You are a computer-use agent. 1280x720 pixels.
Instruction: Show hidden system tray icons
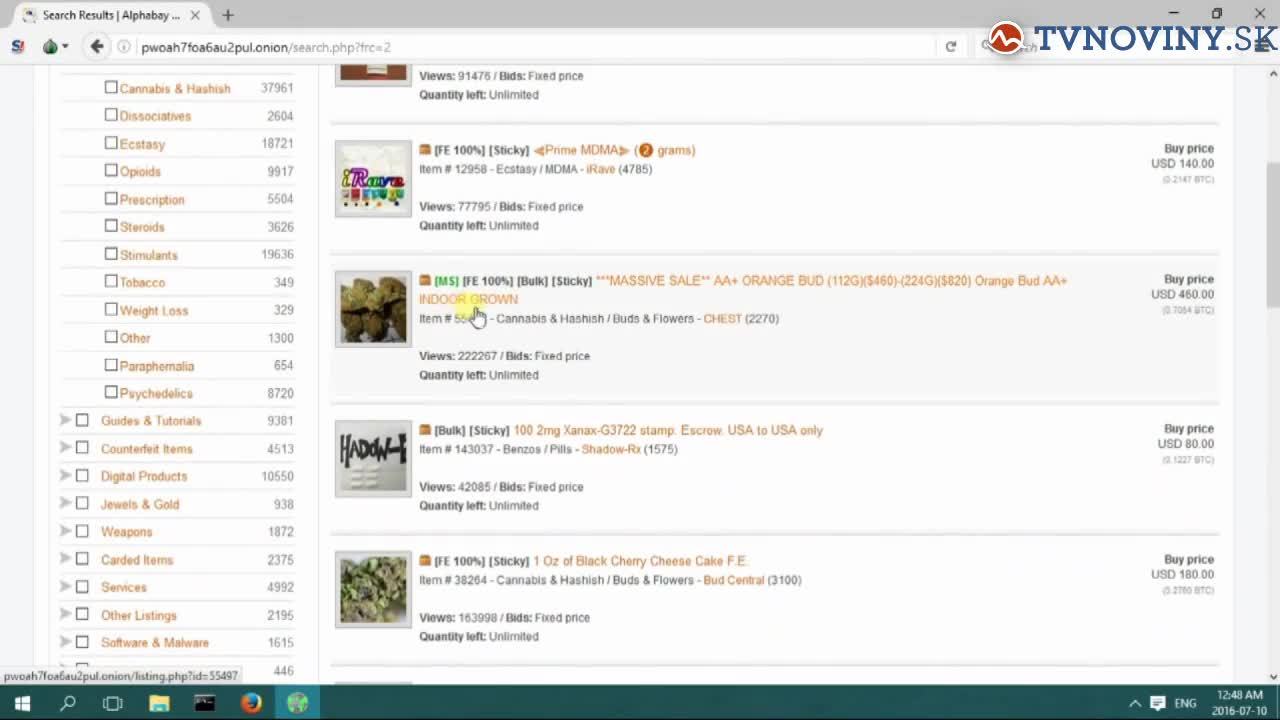click(x=1135, y=703)
